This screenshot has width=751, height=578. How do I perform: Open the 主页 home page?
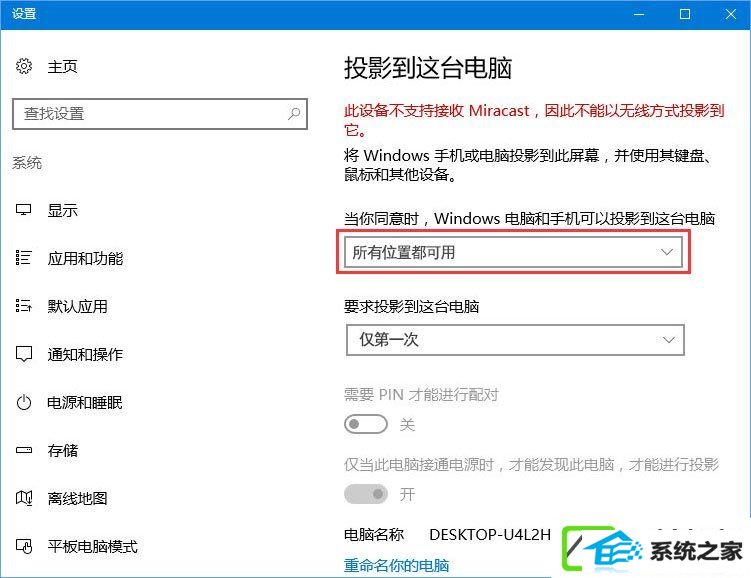pyautogui.click(x=62, y=67)
